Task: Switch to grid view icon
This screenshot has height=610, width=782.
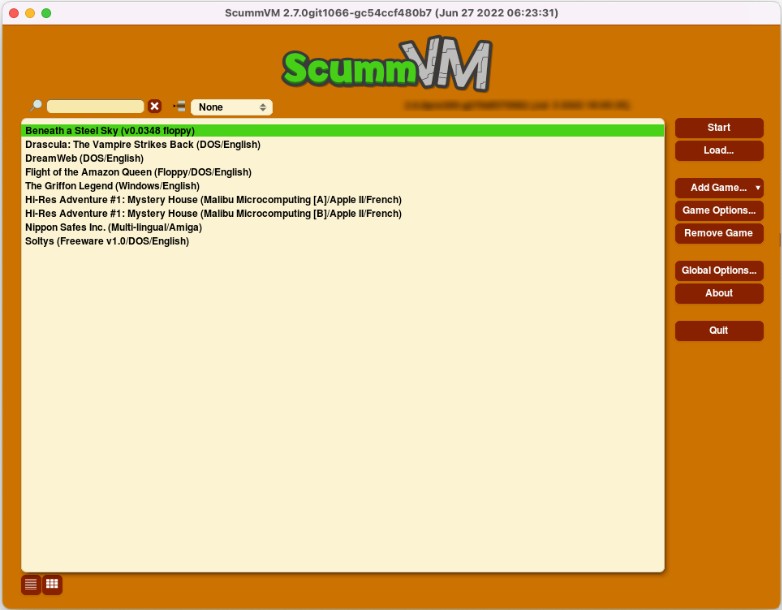Action: coord(52,584)
